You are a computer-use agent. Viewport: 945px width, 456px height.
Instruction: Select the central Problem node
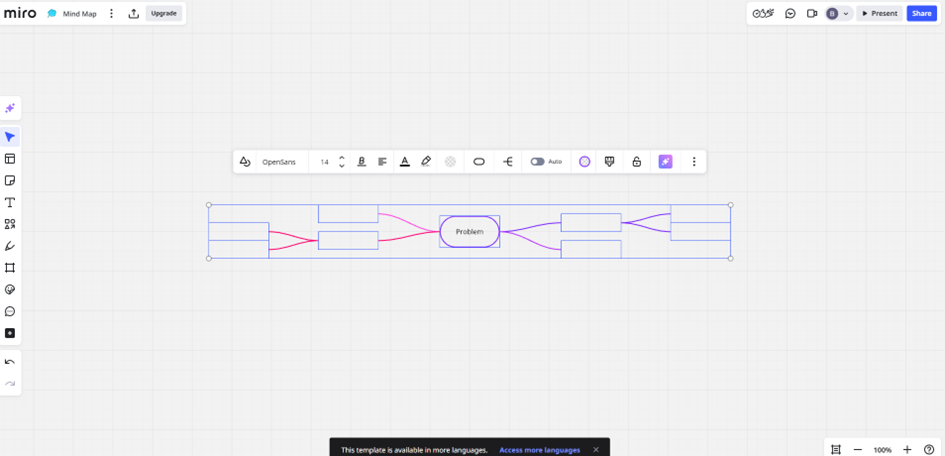tap(469, 232)
